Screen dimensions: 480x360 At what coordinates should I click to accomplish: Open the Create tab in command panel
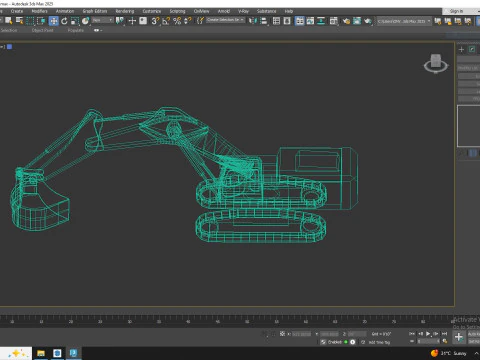(x=461, y=50)
